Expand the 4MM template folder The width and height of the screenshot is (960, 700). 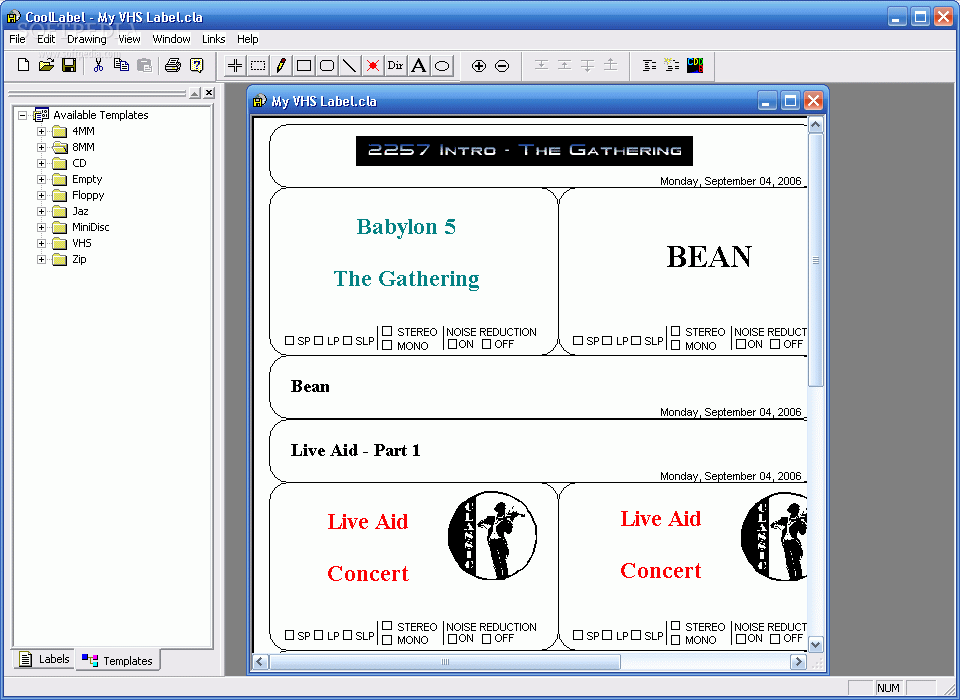point(42,131)
